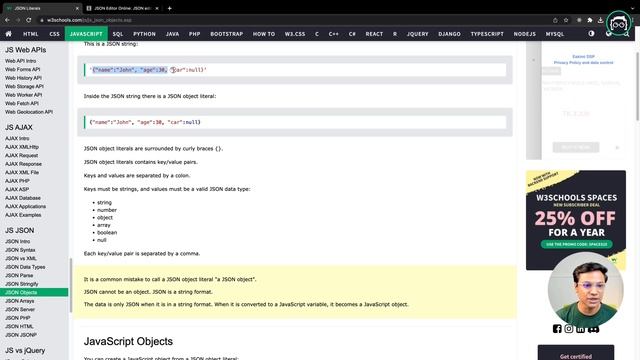The image size is (640, 360).
Task: Open HOW TO in top navigation
Action: click(x=264, y=34)
